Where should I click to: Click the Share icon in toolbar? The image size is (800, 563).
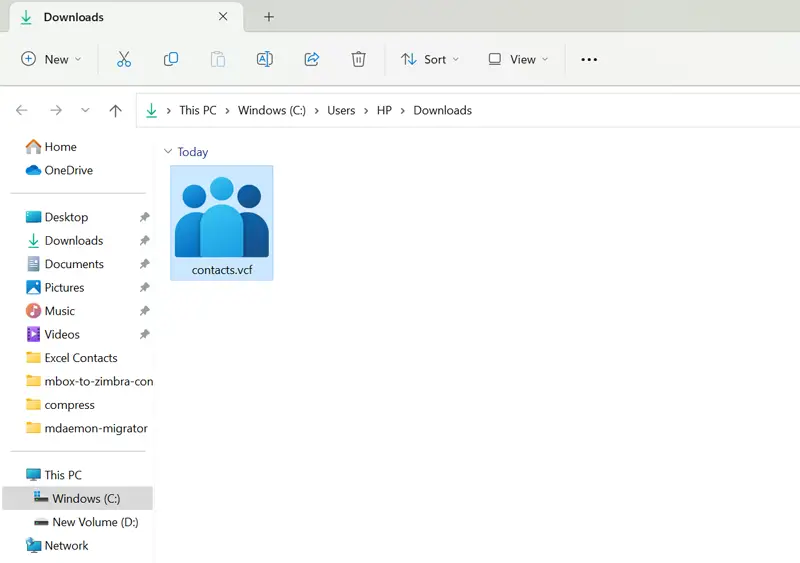311,60
